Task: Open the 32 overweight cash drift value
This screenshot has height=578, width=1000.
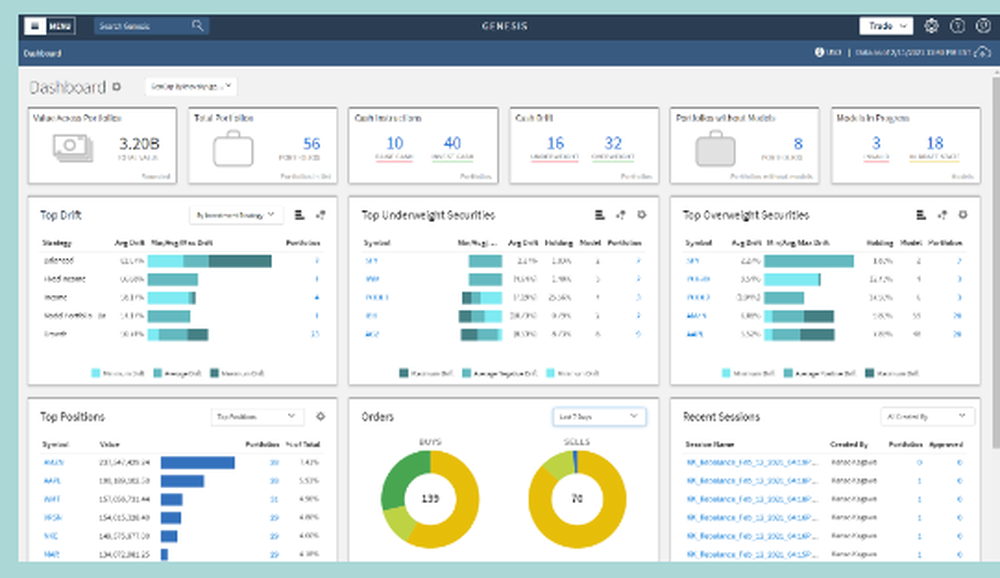Action: tap(613, 144)
